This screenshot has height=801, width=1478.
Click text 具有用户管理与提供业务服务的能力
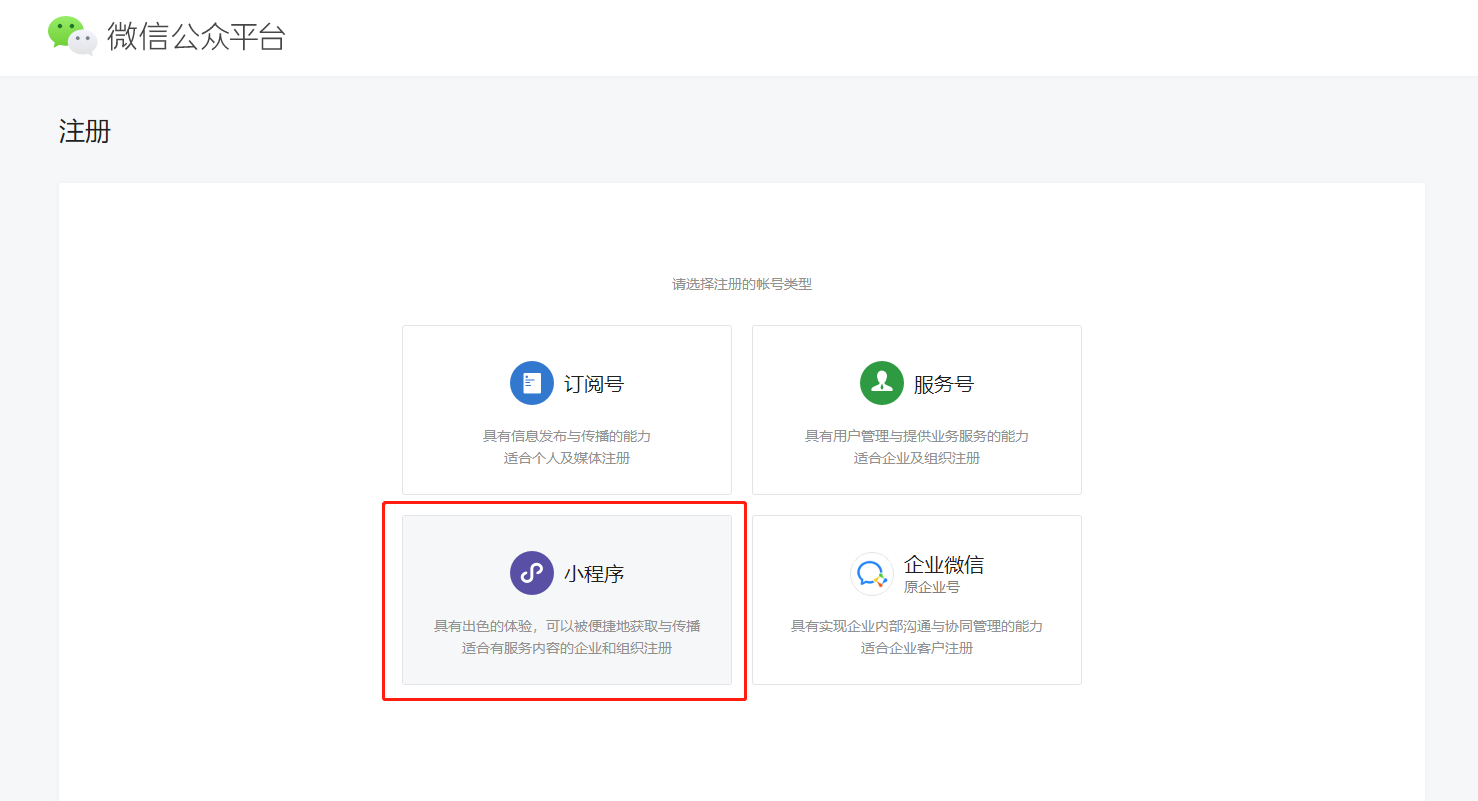pyautogui.click(x=917, y=436)
